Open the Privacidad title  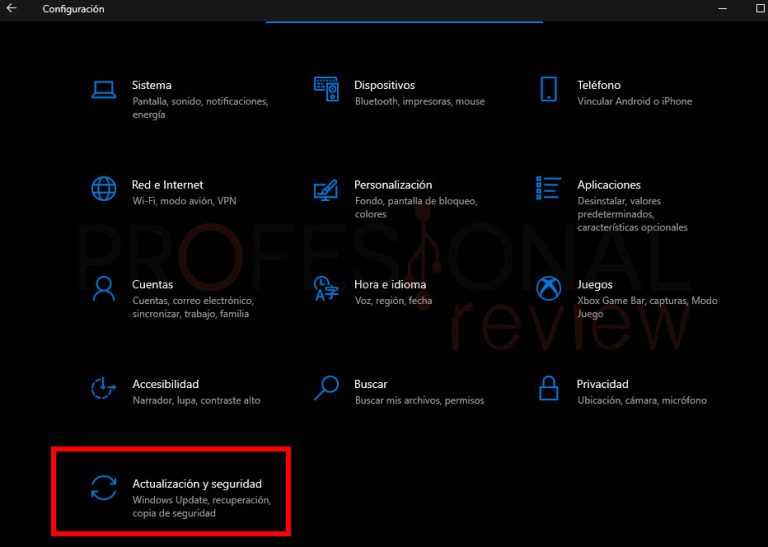(x=602, y=384)
